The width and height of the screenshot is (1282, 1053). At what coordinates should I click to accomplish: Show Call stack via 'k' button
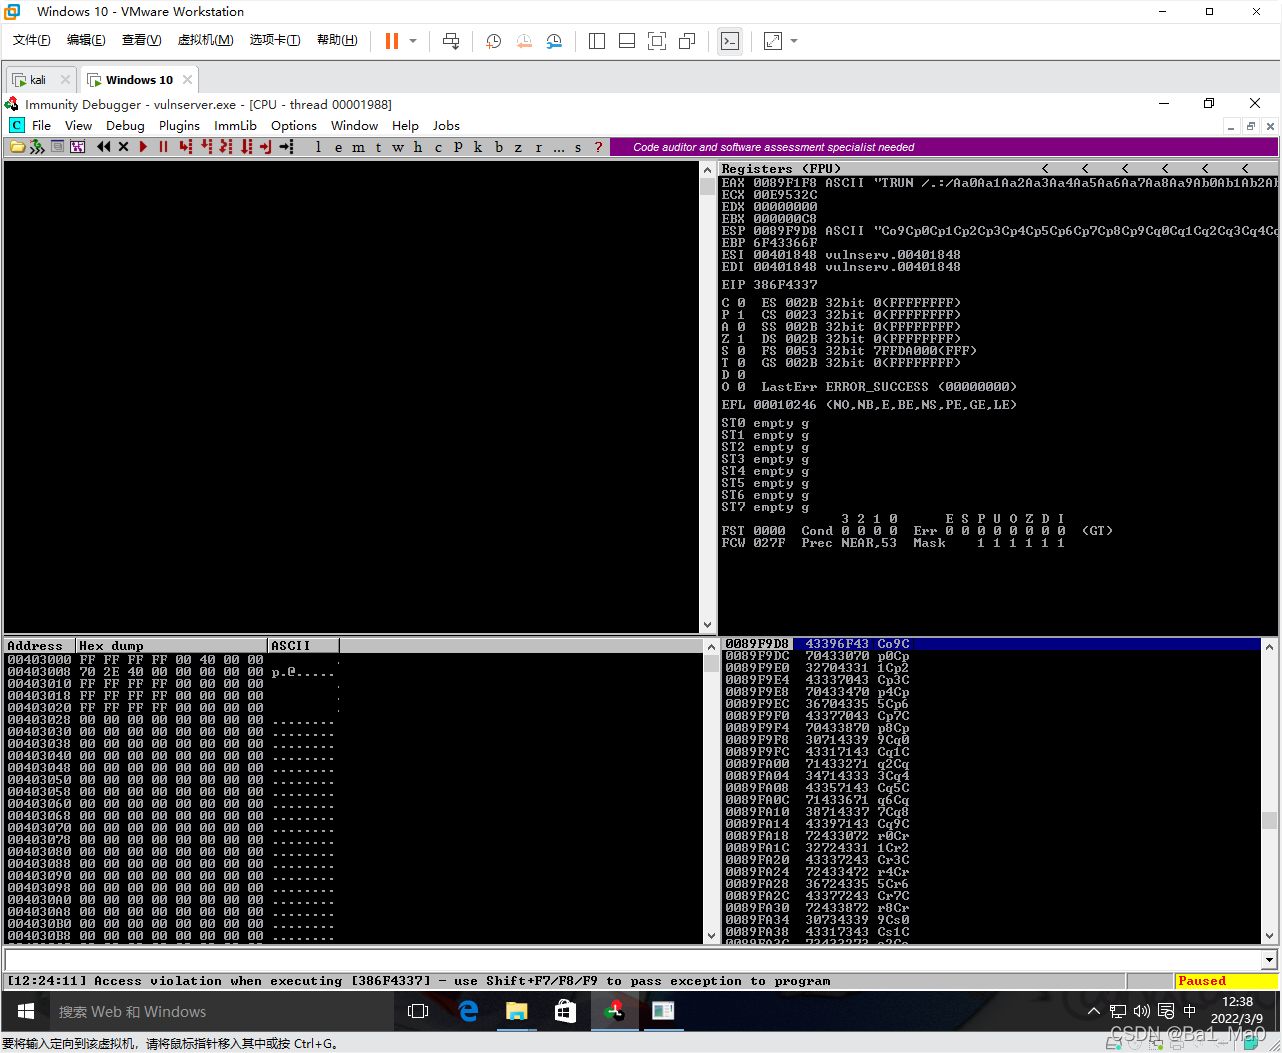tap(478, 147)
